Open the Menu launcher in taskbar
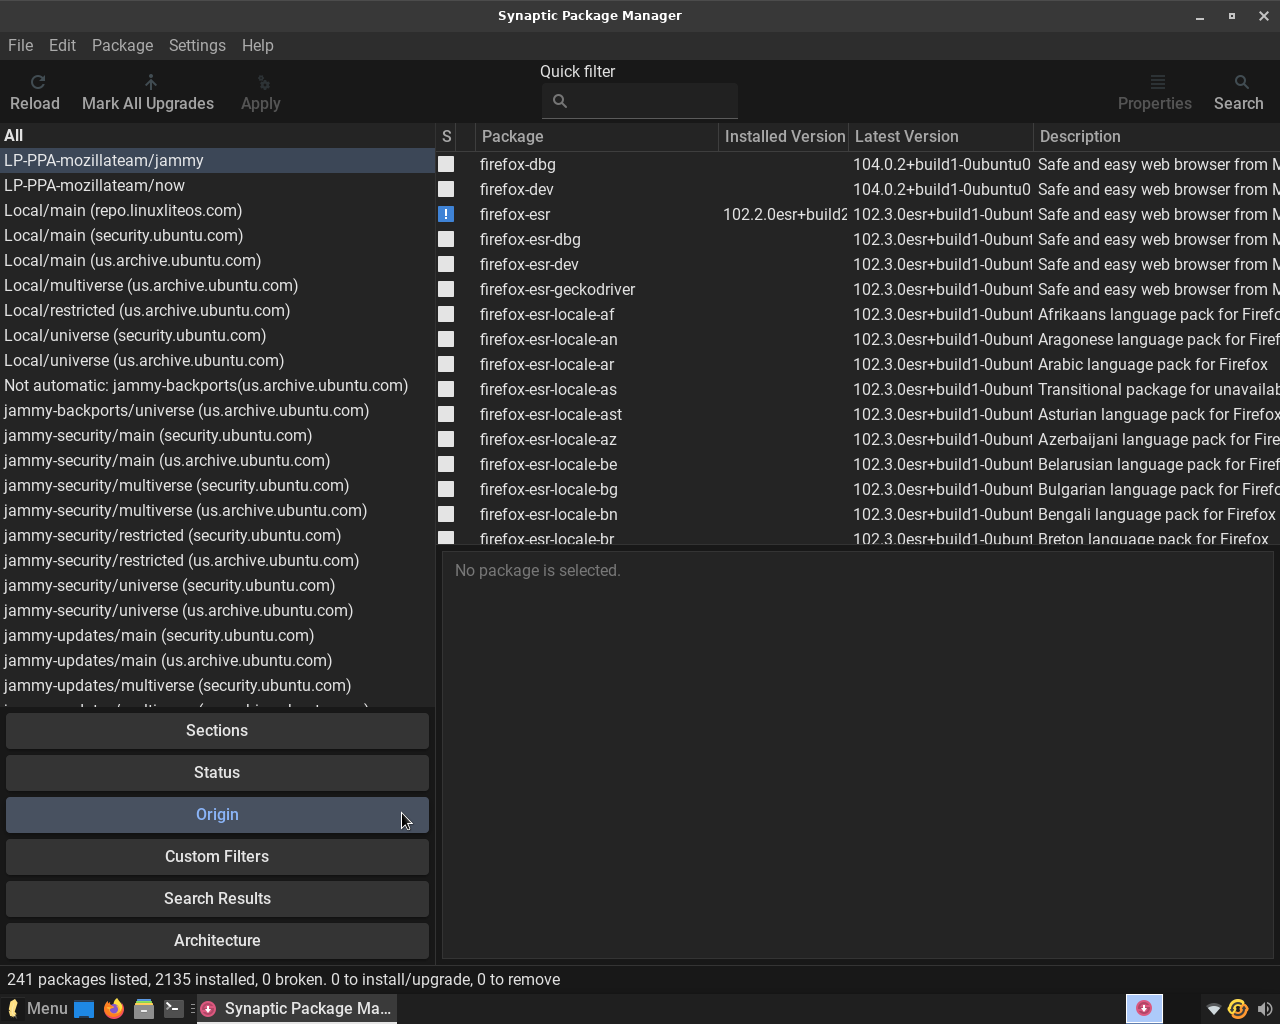This screenshot has height=1024, width=1280. pyautogui.click(x=38, y=1008)
